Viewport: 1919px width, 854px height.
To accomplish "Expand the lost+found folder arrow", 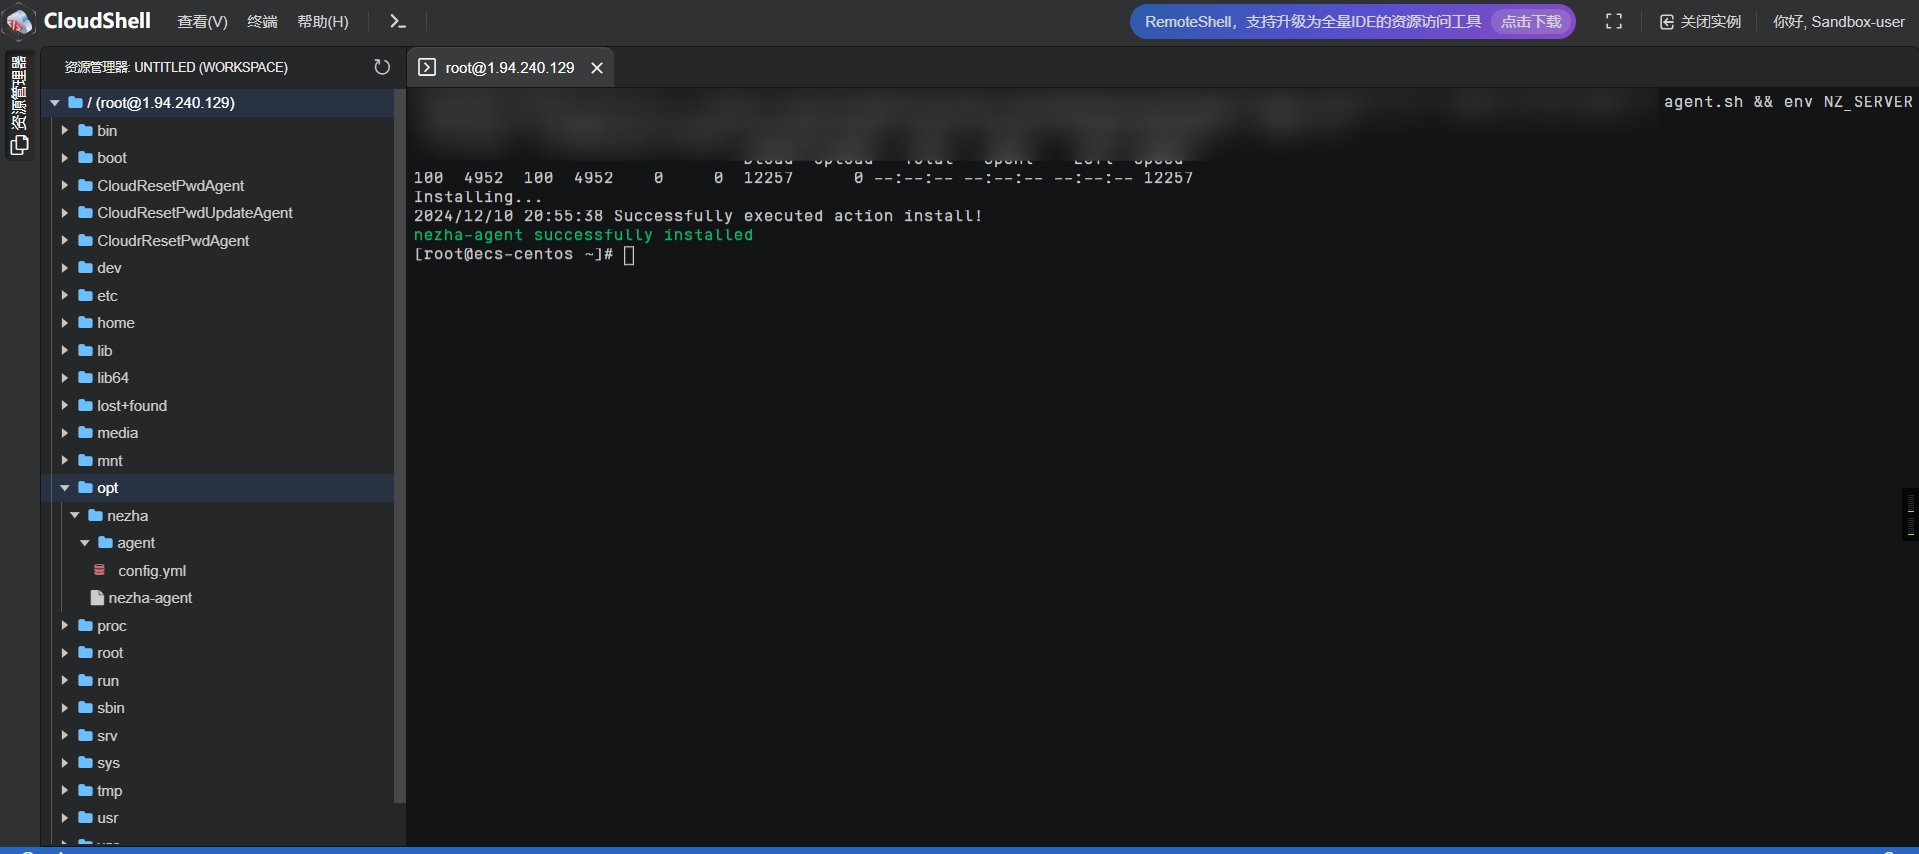I will [65, 405].
